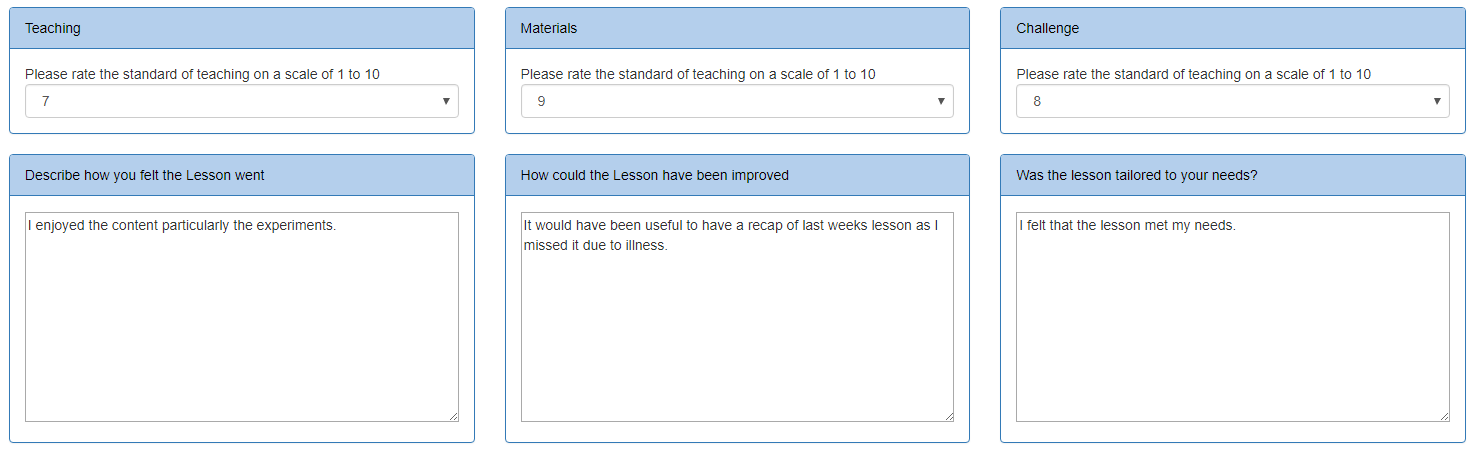Open the Teaching rating dropdown showing 7

coord(242,101)
